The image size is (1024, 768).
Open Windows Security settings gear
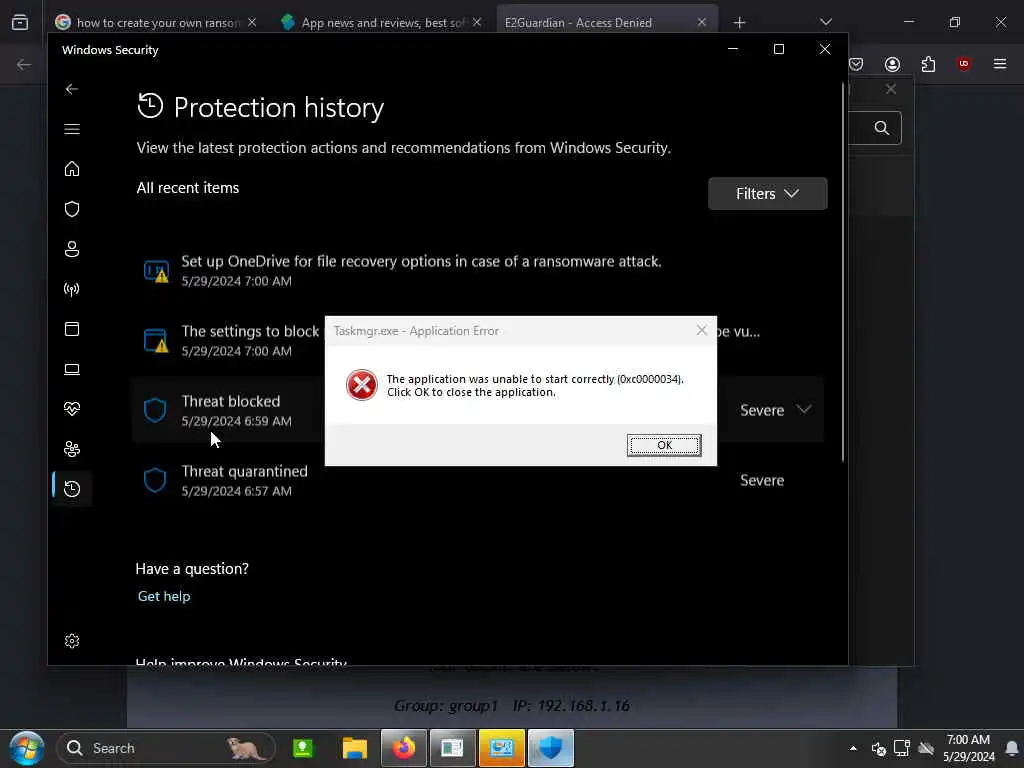point(72,641)
